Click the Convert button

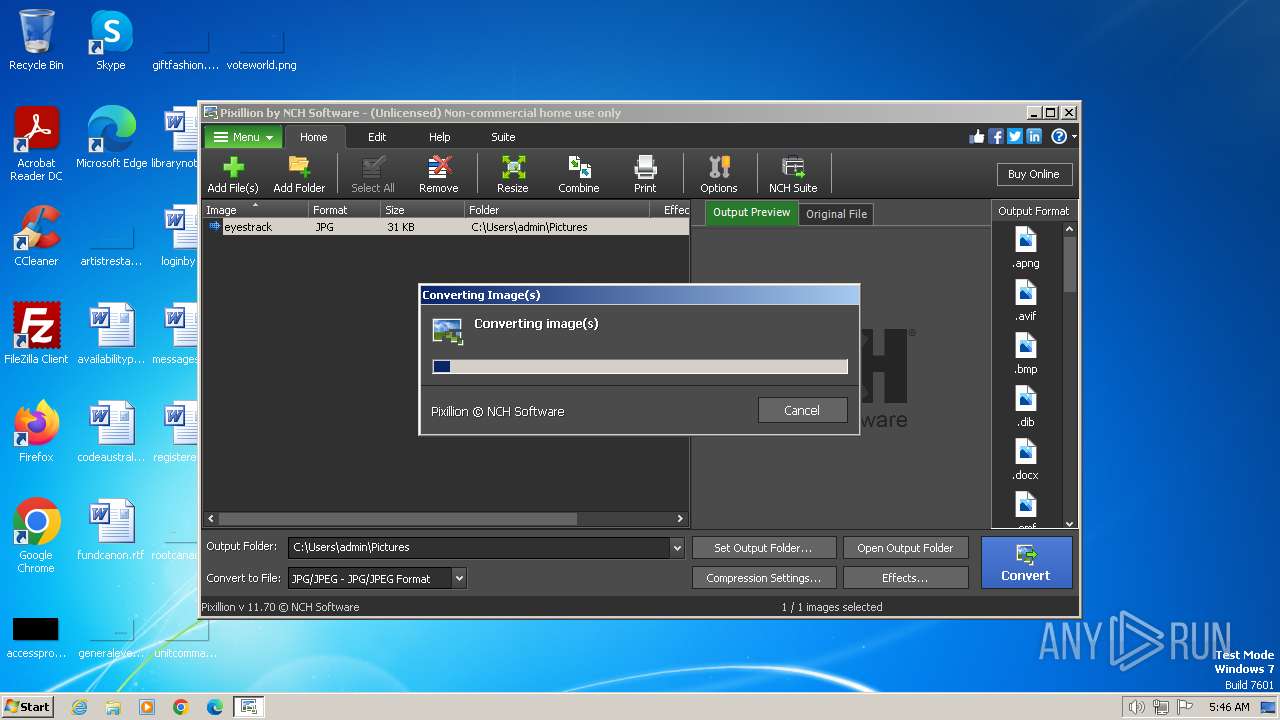(1026, 562)
